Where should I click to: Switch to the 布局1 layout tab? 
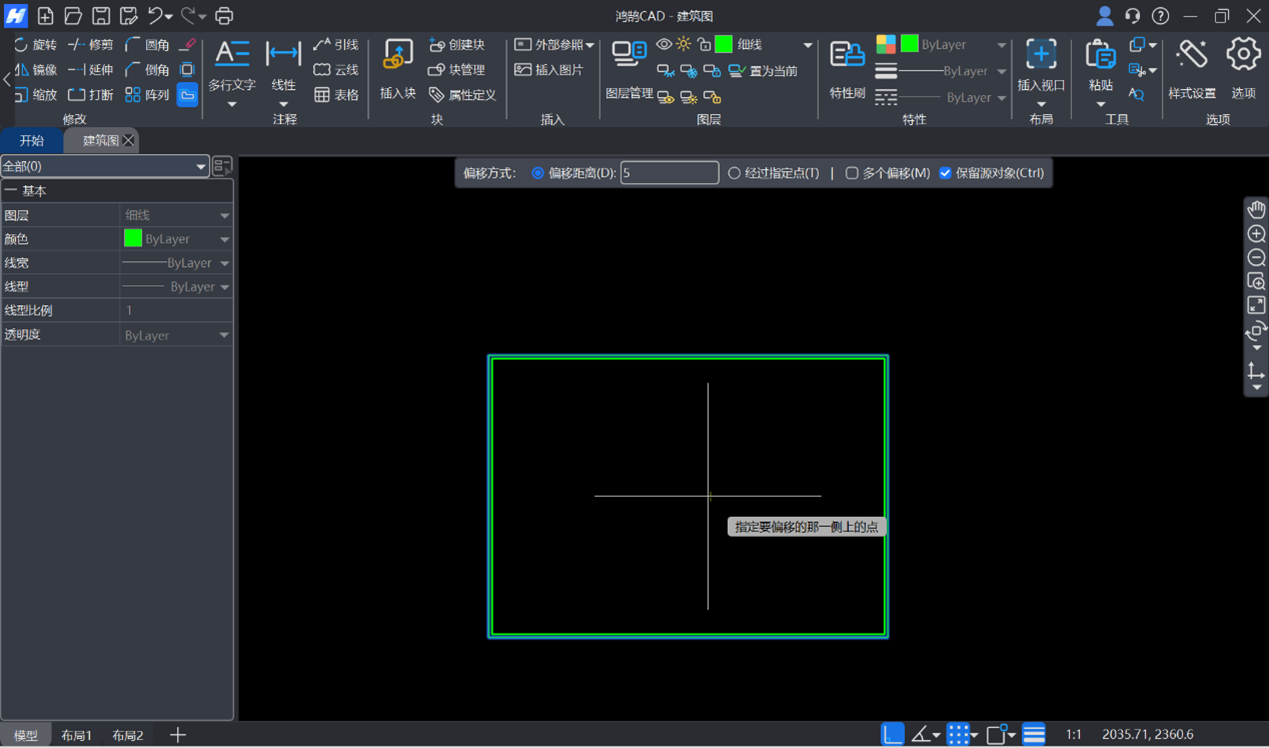point(76,735)
